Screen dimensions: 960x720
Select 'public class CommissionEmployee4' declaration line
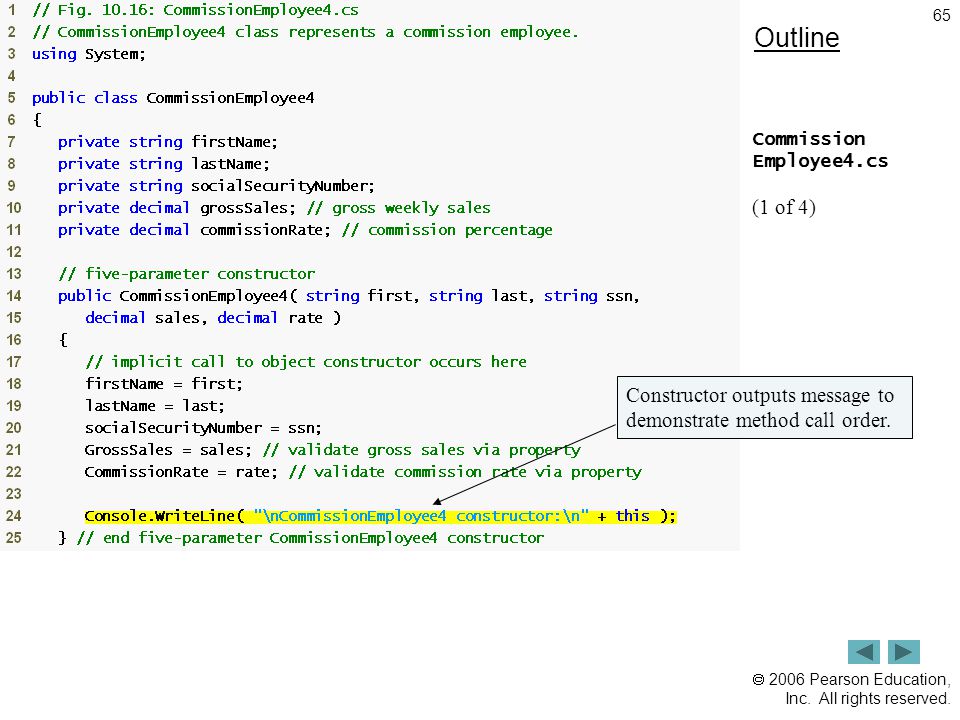coord(173,98)
